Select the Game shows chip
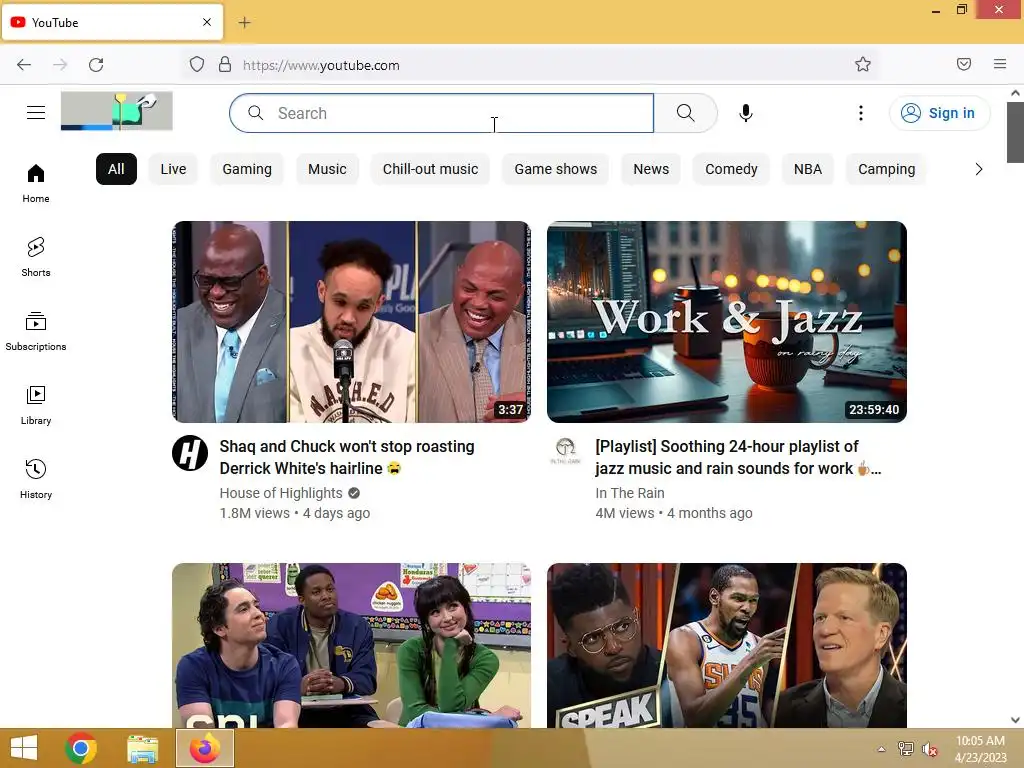 point(556,169)
